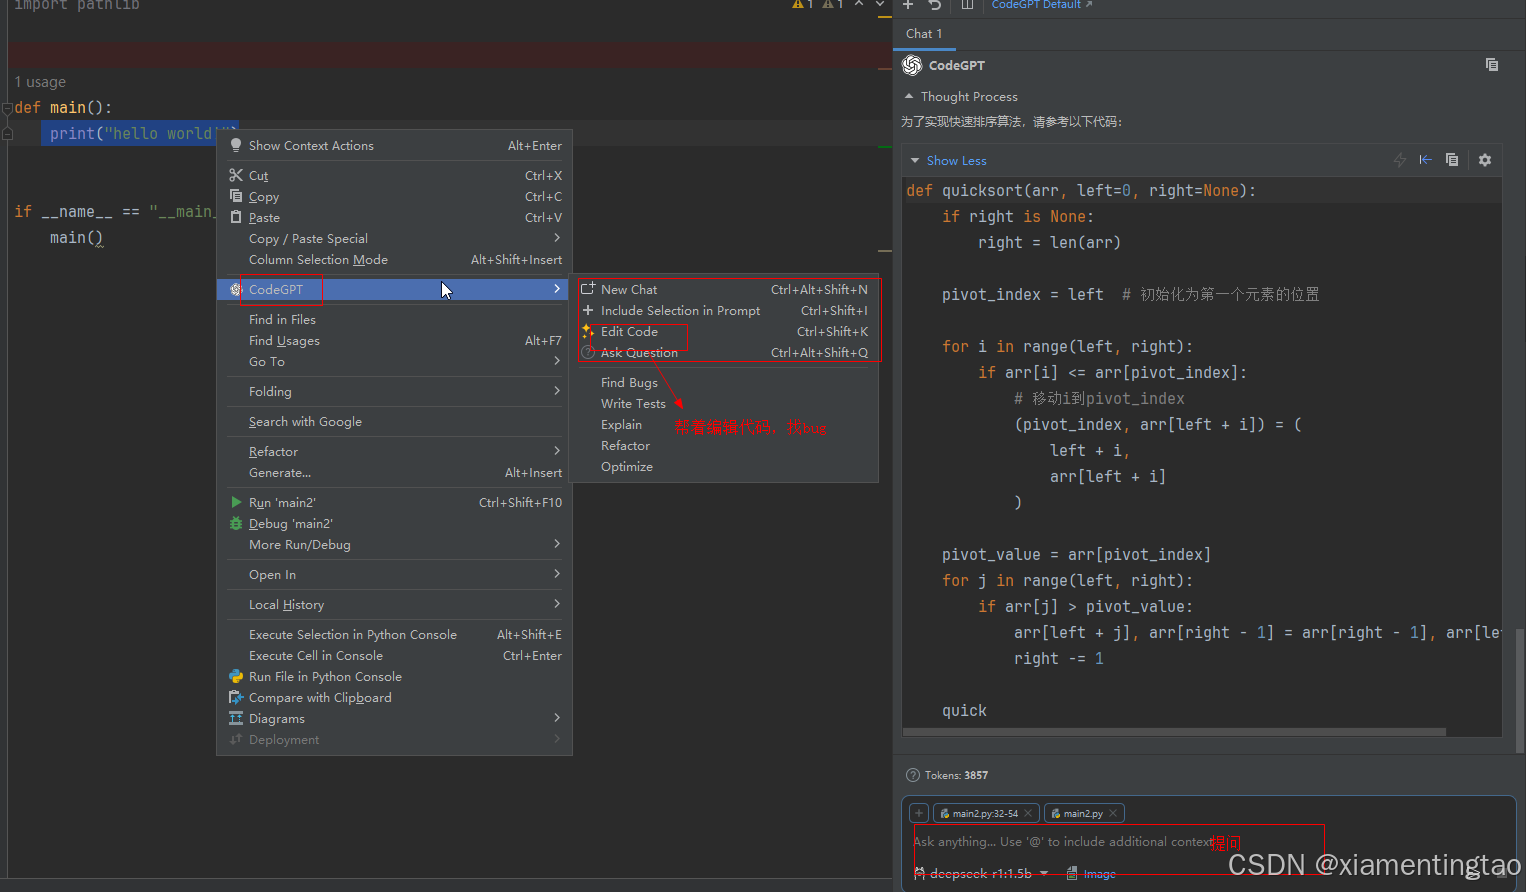Viewport: 1526px width, 892px height.
Task: Select Find in Files
Action: [395, 320]
